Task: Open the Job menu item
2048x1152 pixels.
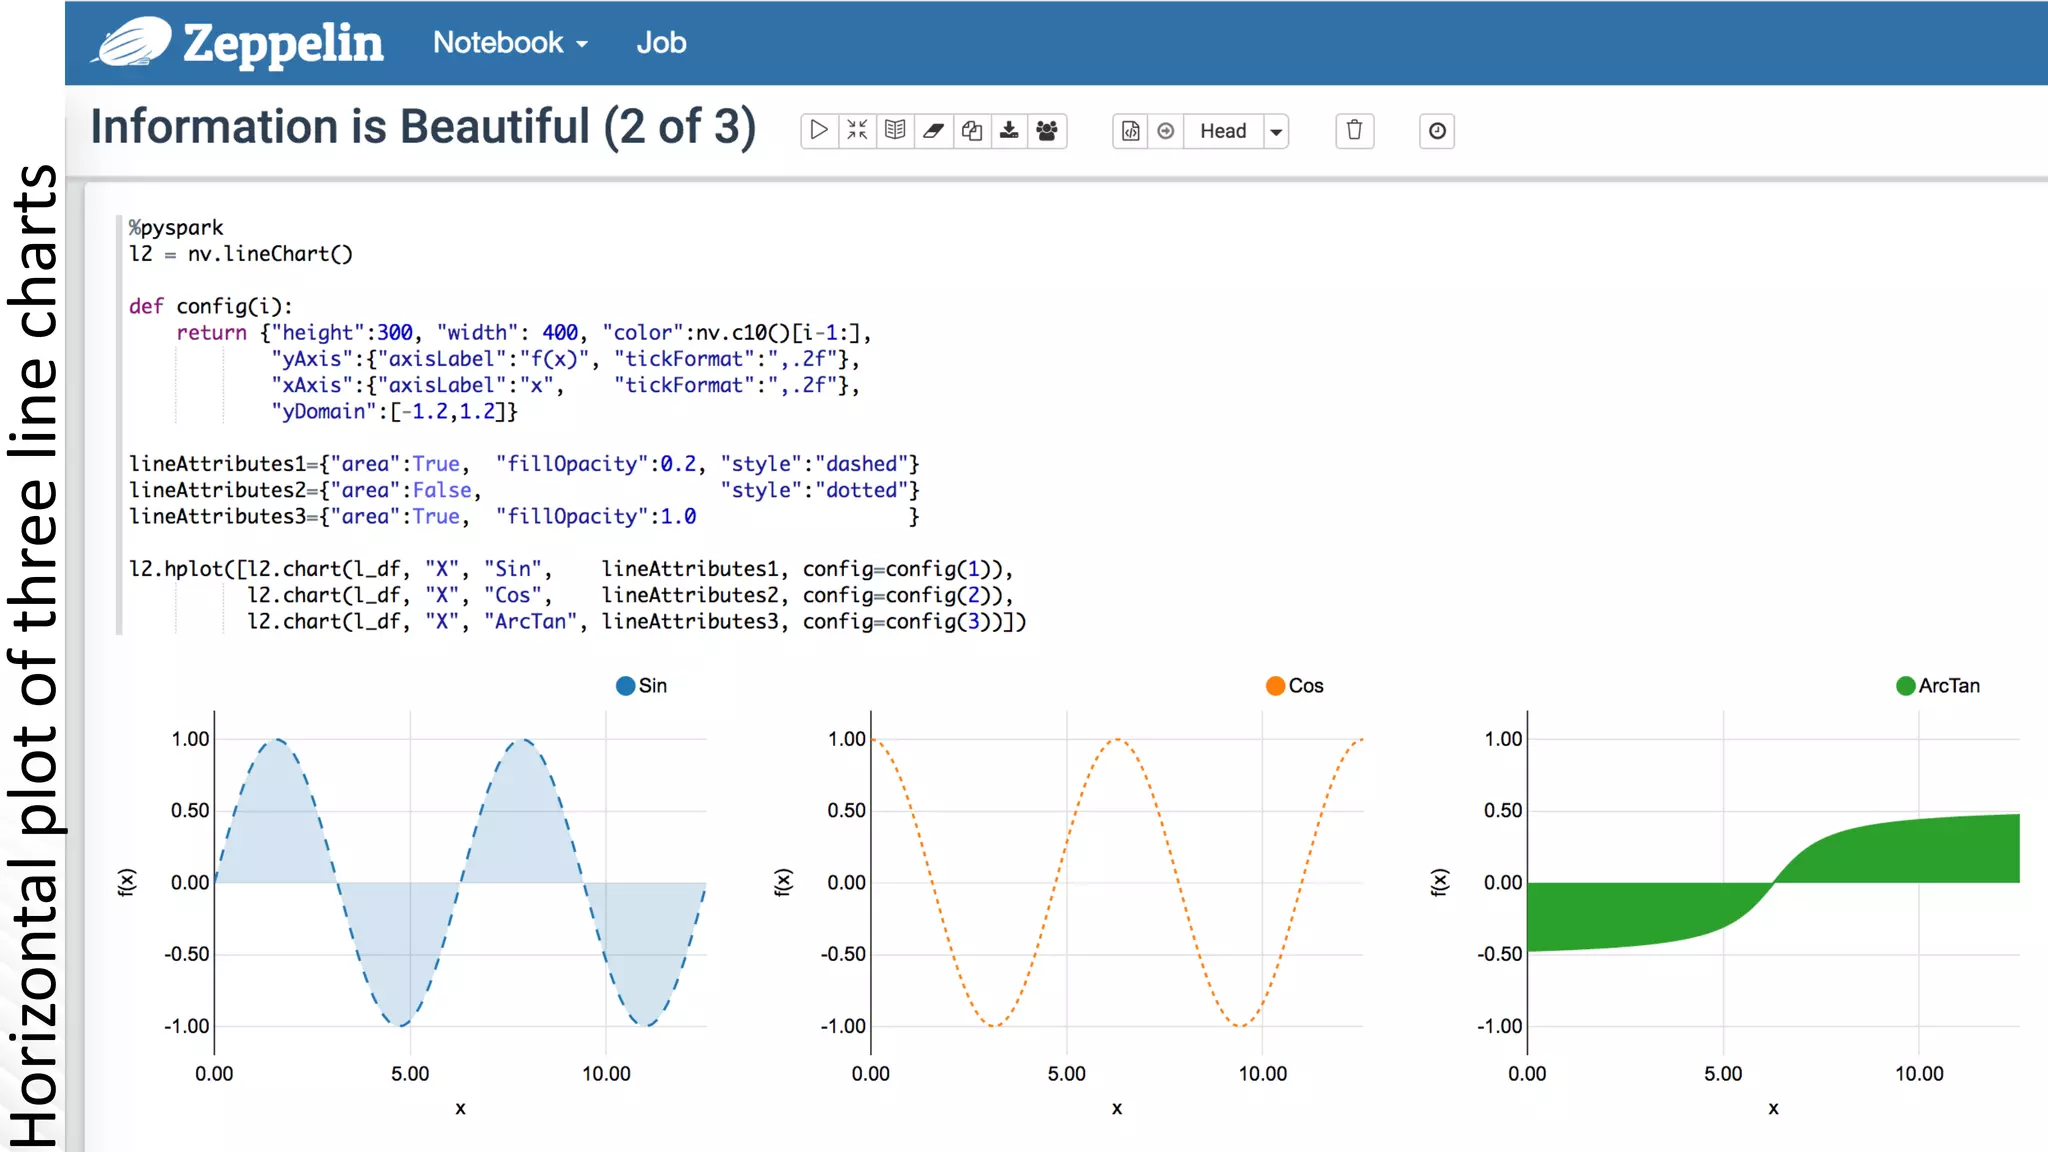Action: pyautogui.click(x=661, y=43)
